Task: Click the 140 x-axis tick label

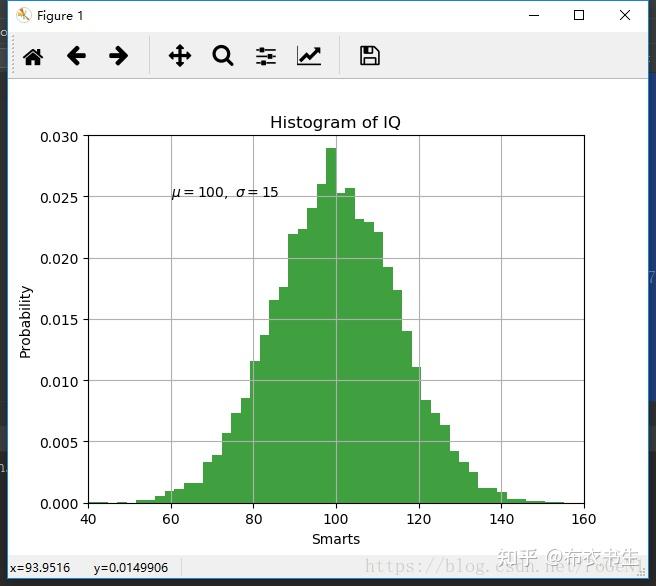Action: pos(501,519)
